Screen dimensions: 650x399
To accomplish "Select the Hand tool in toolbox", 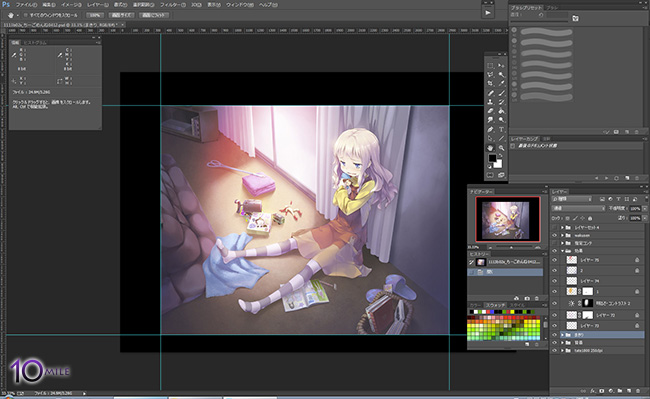I will [x=490, y=148].
